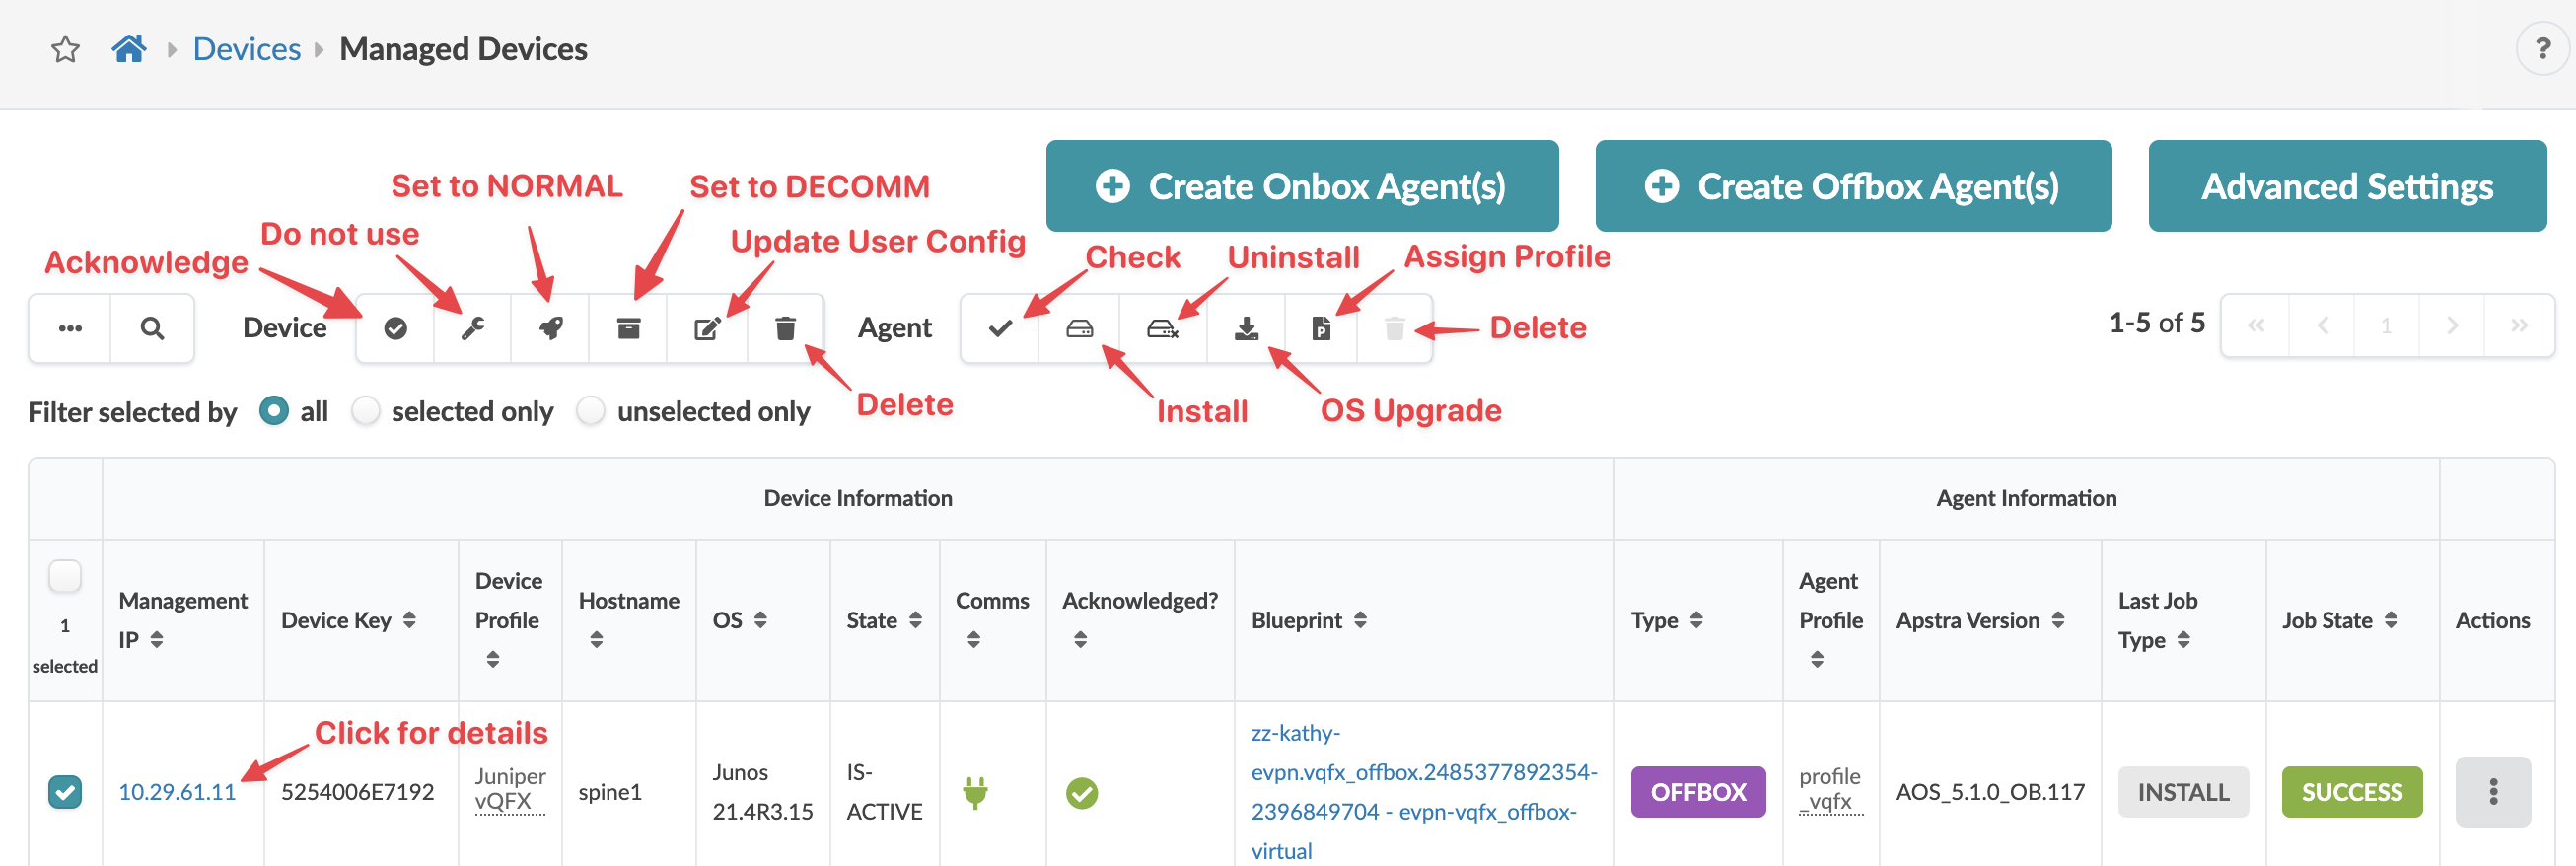Click the Advanced Settings button

2346,186
